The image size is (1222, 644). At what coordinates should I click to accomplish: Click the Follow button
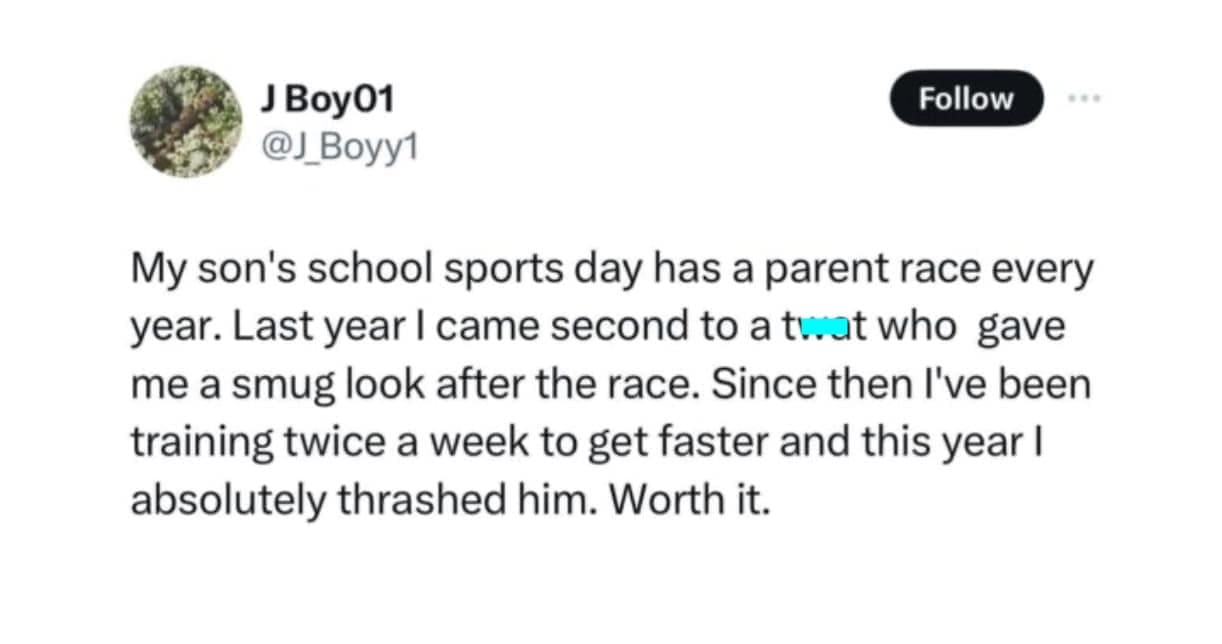point(965,98)
